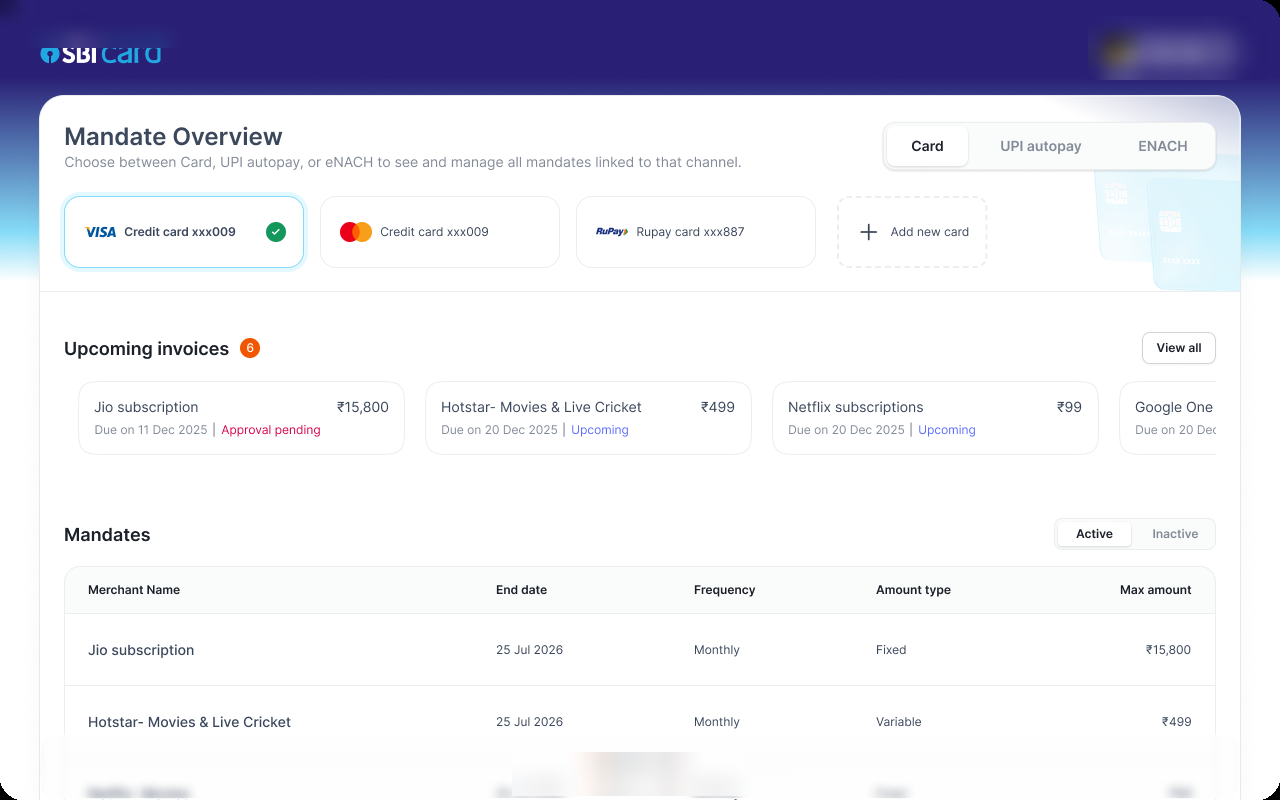Click the Visa logo on first card
The image size is (1280, 800).
click(101, 232)
